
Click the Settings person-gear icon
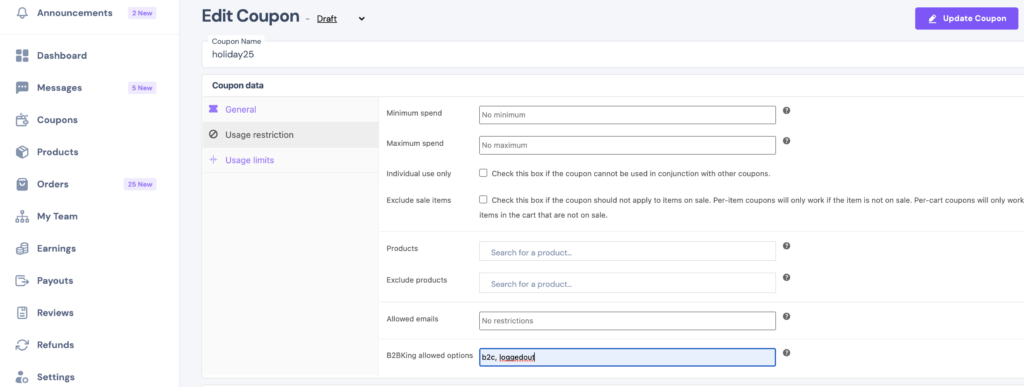[x=22, y=377]
